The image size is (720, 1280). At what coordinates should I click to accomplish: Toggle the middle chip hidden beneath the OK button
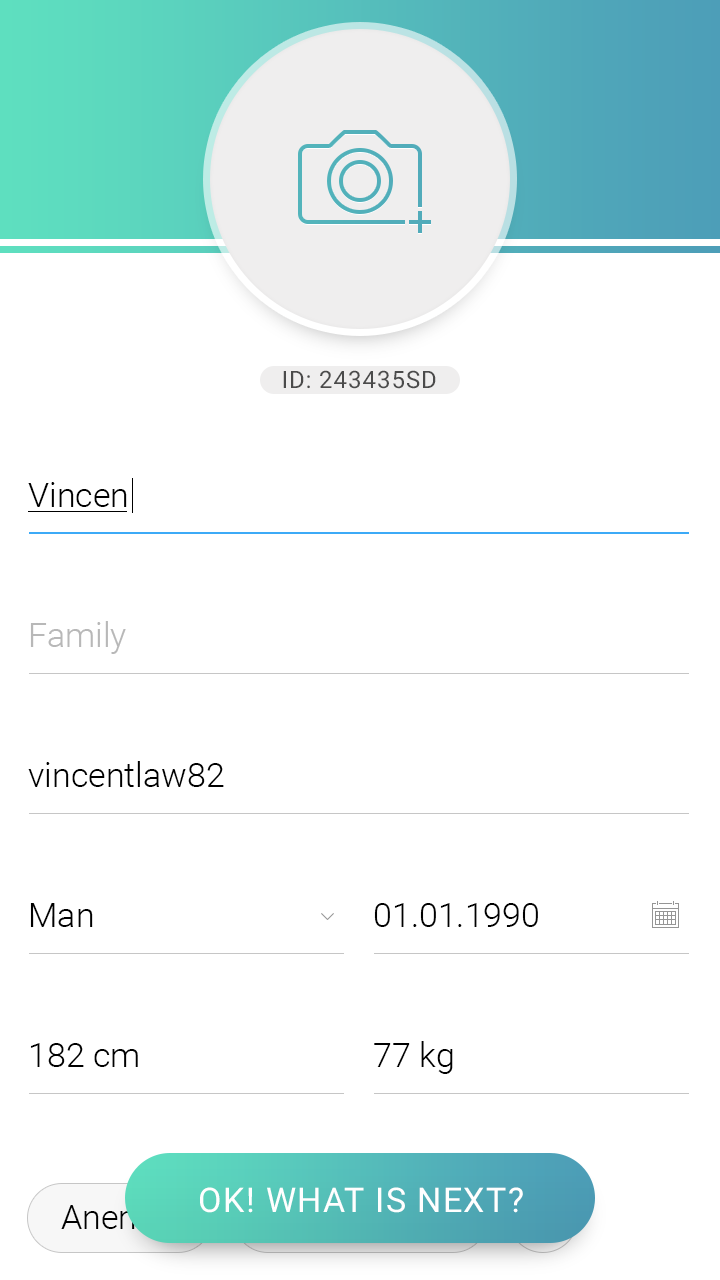(x=360, y=1248)
